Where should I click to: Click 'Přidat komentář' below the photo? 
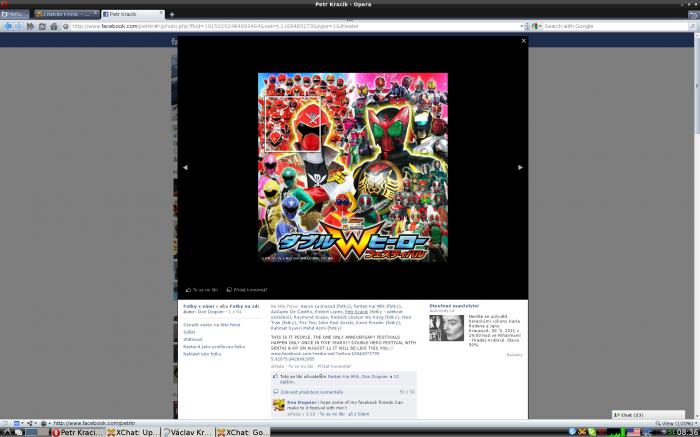(x=247, y=290)
